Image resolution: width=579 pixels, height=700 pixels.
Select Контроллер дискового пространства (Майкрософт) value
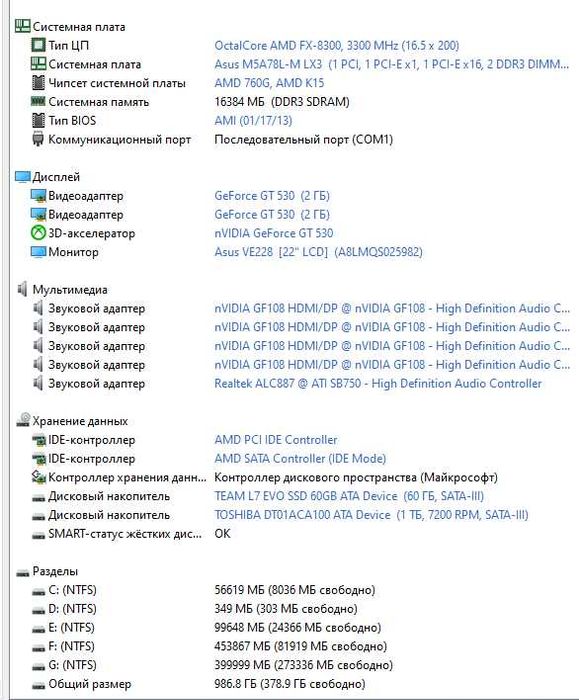pos(356,477)
